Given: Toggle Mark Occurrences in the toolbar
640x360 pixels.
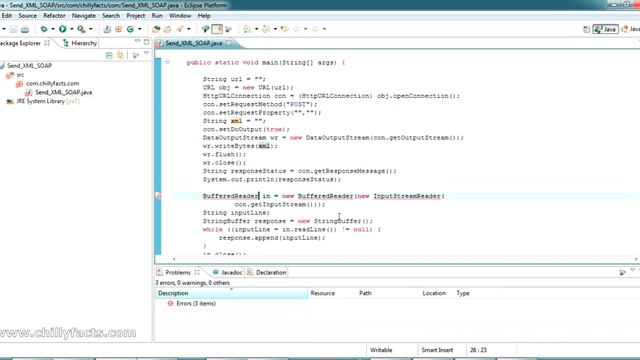Looking at the screenshot, I should (x=217, y=29).
